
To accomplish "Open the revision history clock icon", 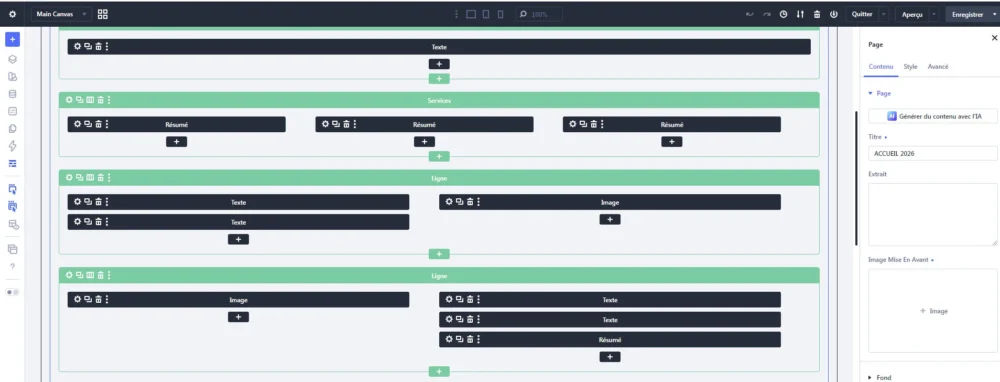I will click(783, 14).
